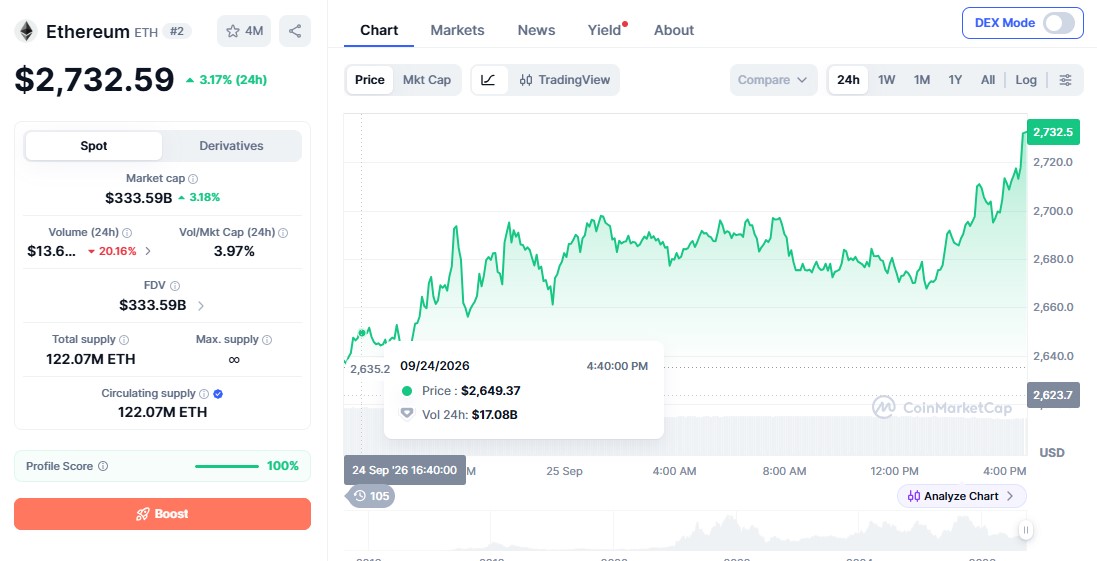The width and height of the screenshot is (1097, 561).
Task: Click the Market cap info icon
Action: click(193, 179)
